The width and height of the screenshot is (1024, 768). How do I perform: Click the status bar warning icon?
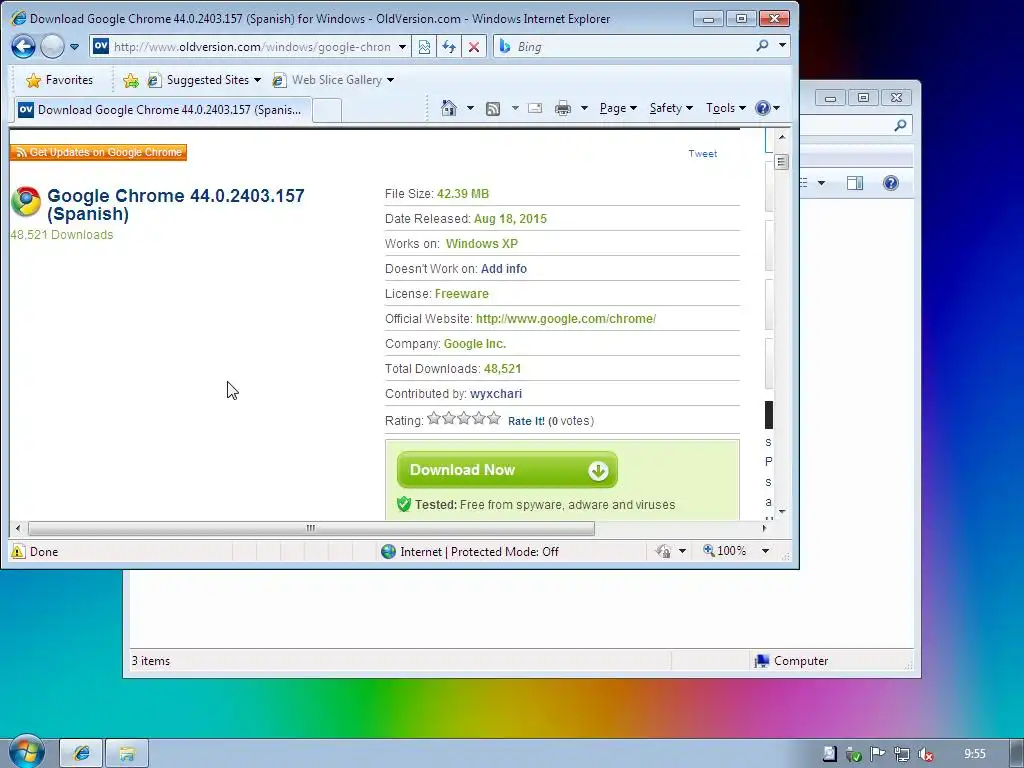point(18,551)
